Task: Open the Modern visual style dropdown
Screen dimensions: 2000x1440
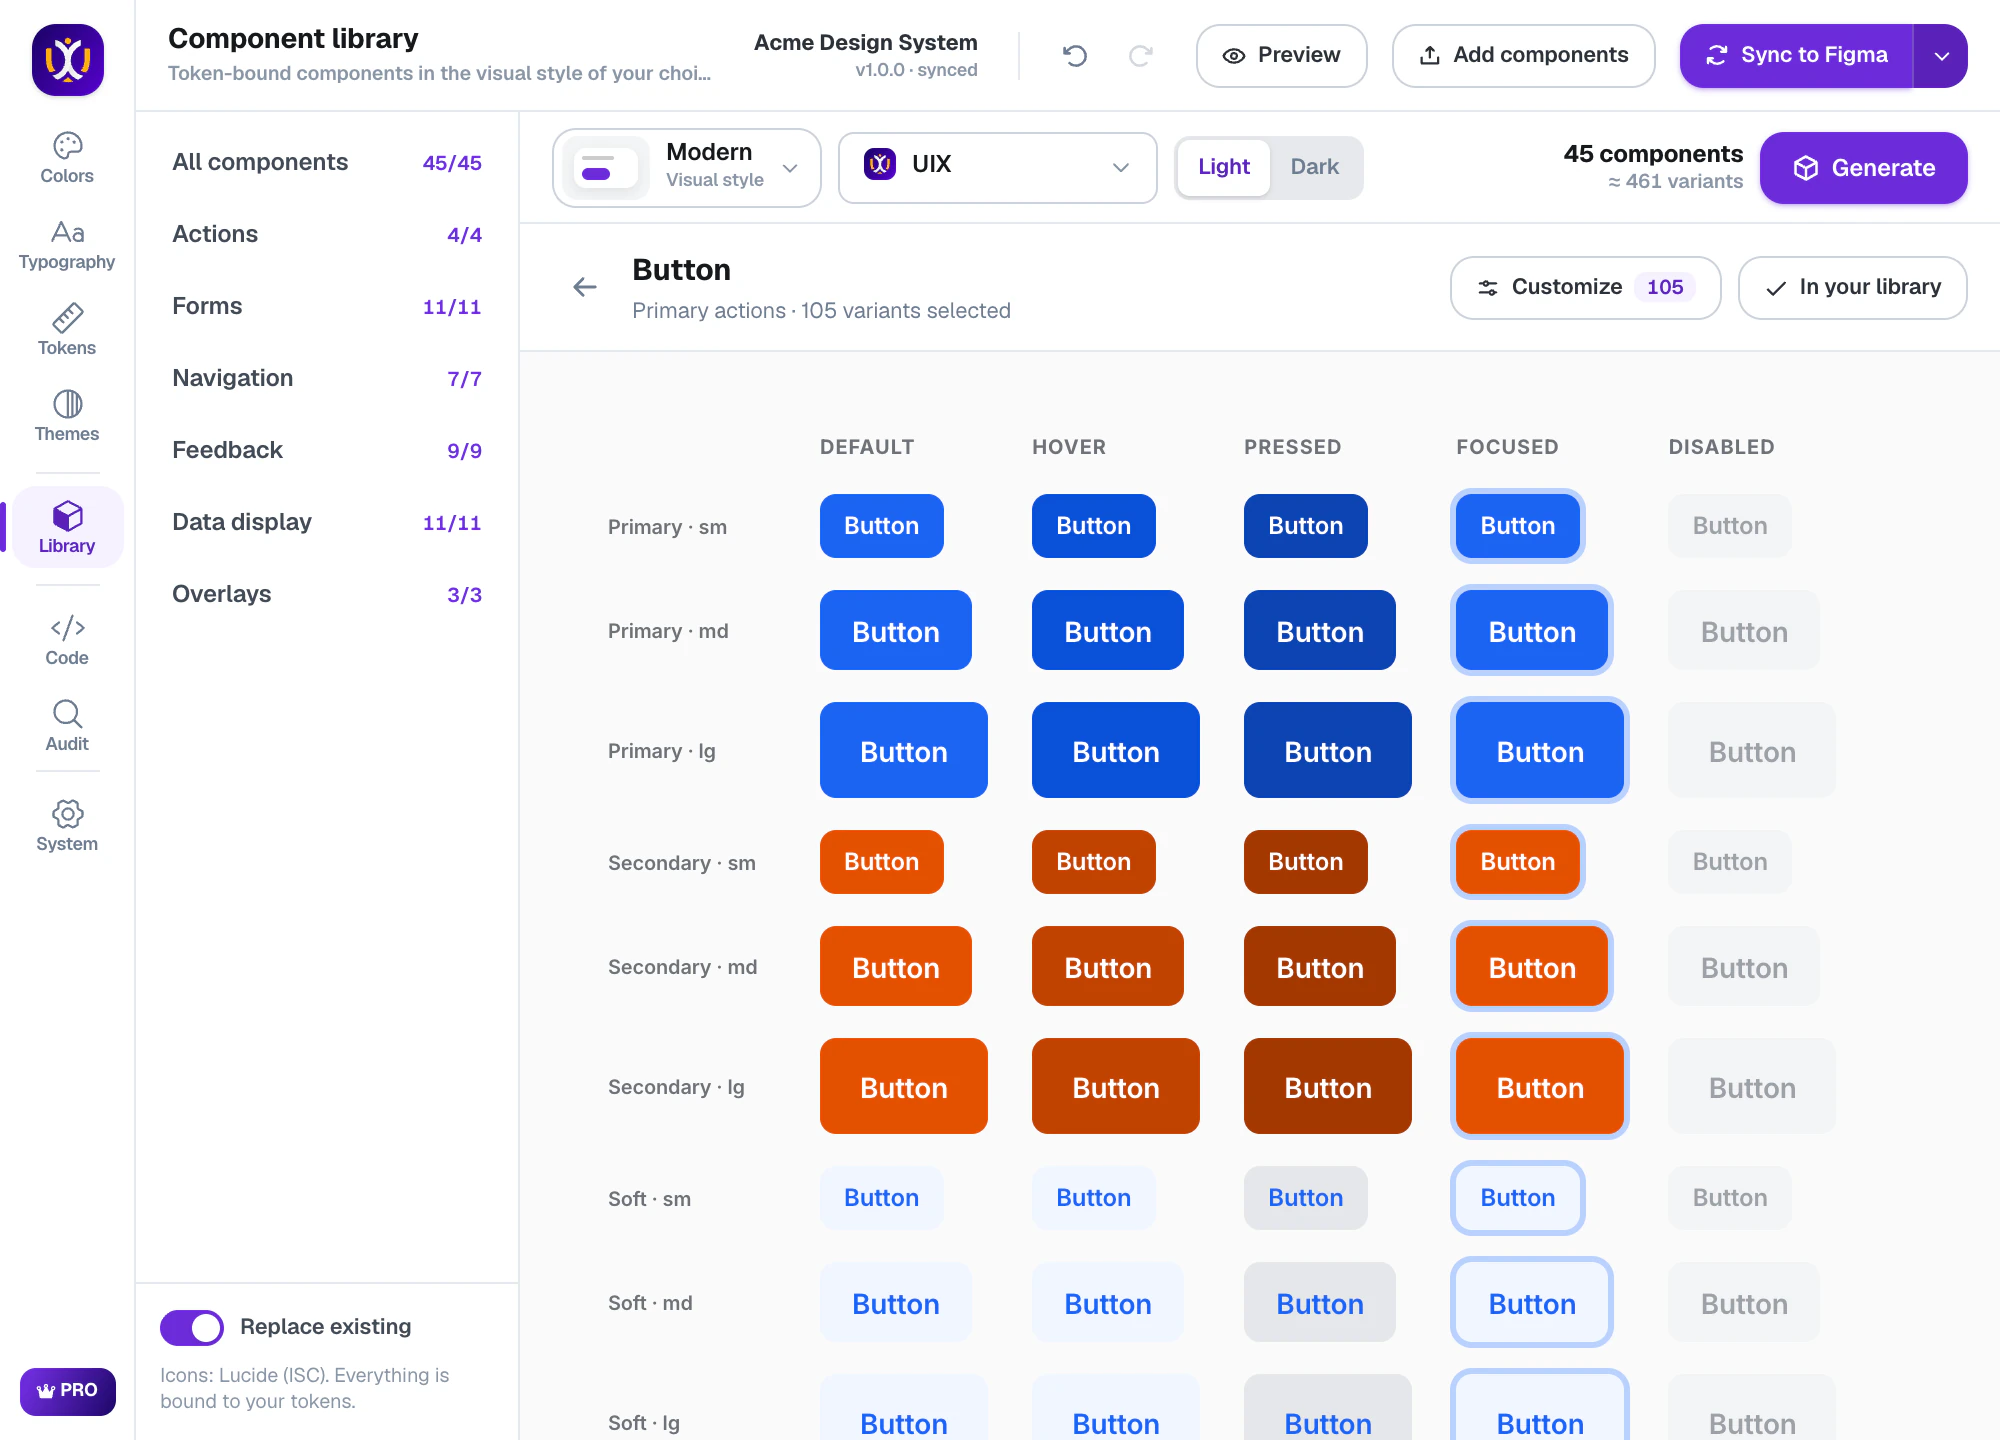Action: coord(687,167)
